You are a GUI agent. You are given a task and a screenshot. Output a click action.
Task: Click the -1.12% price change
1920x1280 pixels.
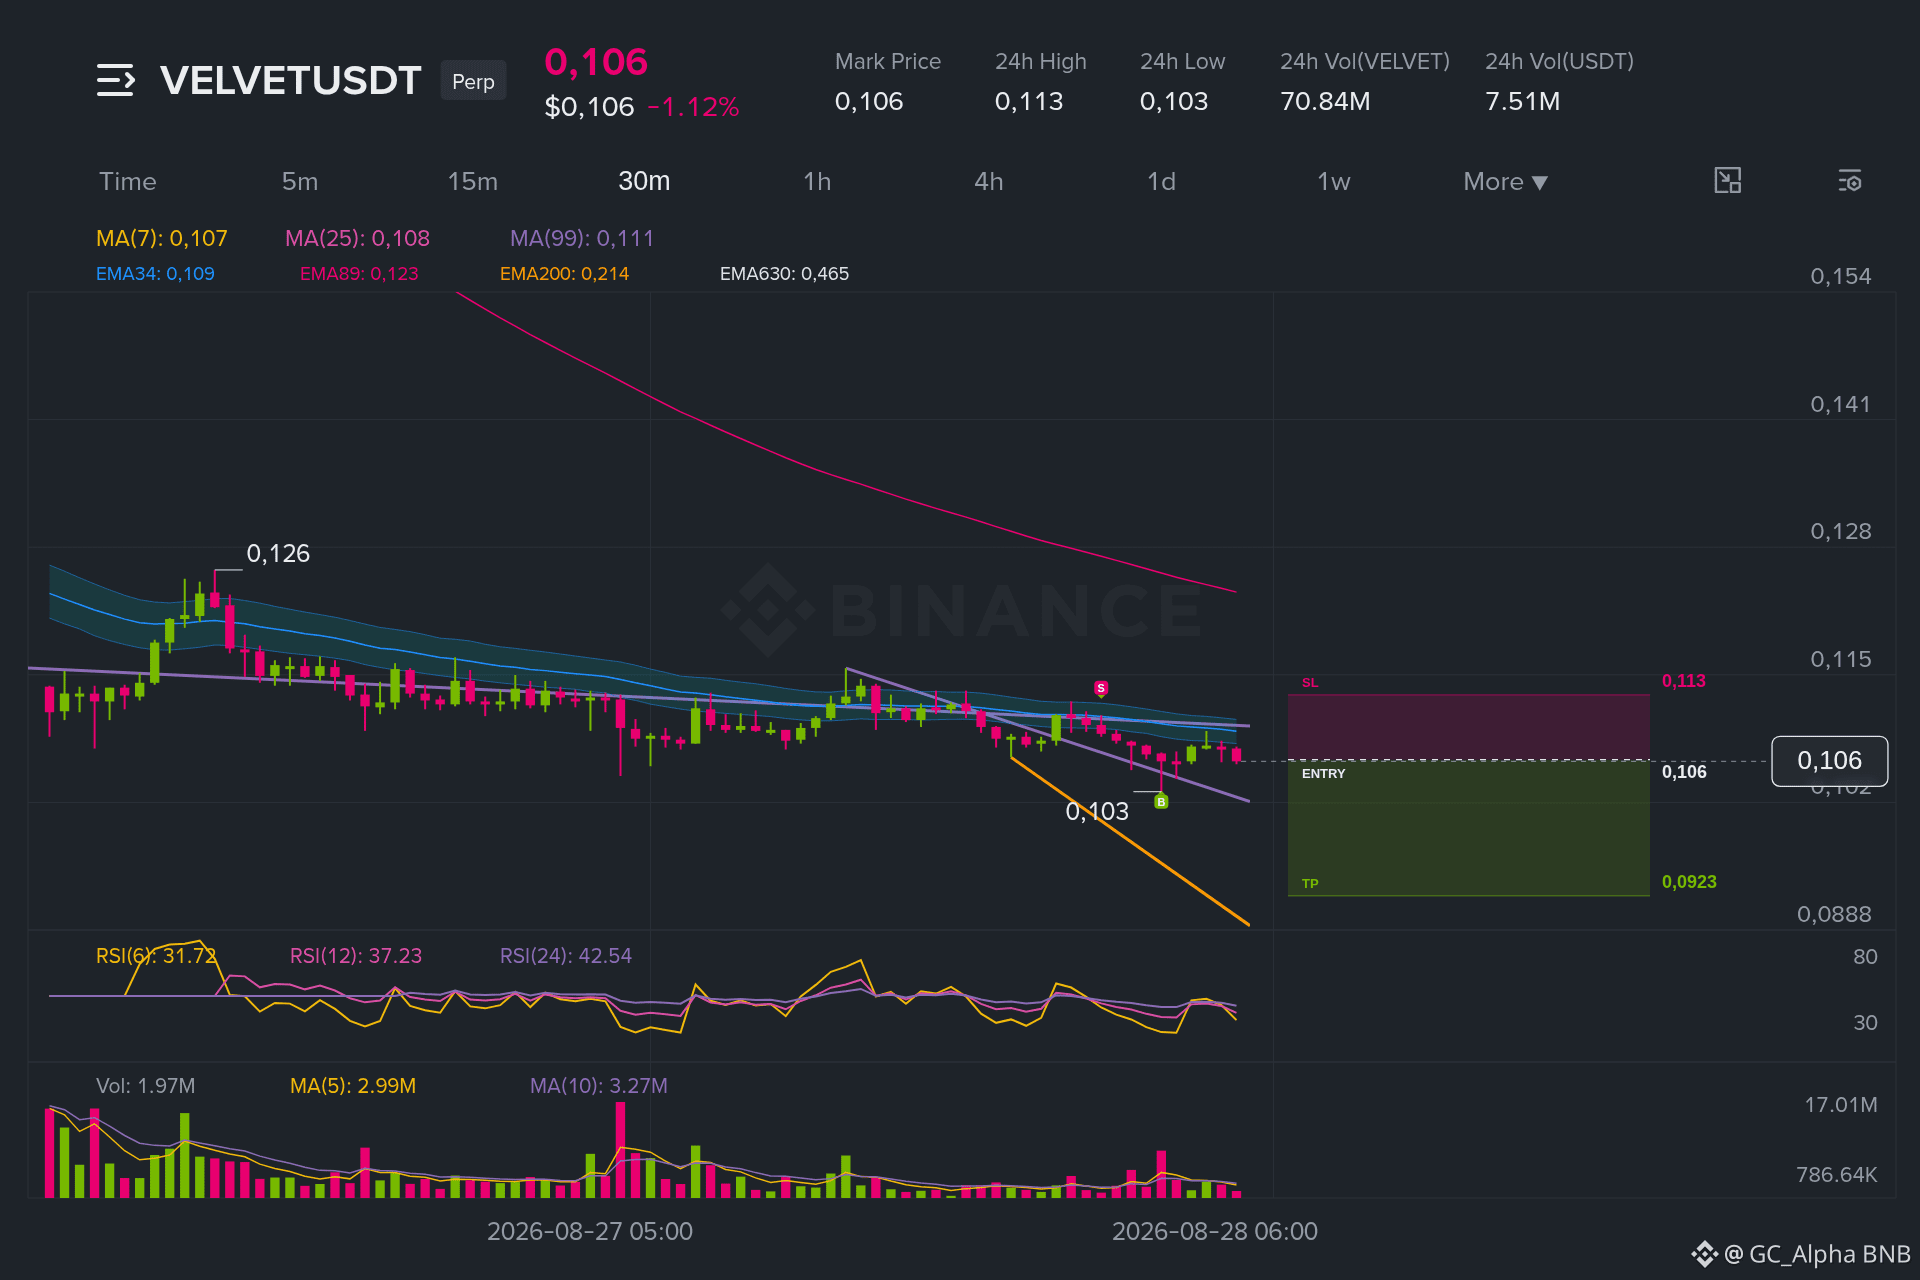(x=693, y=107)
